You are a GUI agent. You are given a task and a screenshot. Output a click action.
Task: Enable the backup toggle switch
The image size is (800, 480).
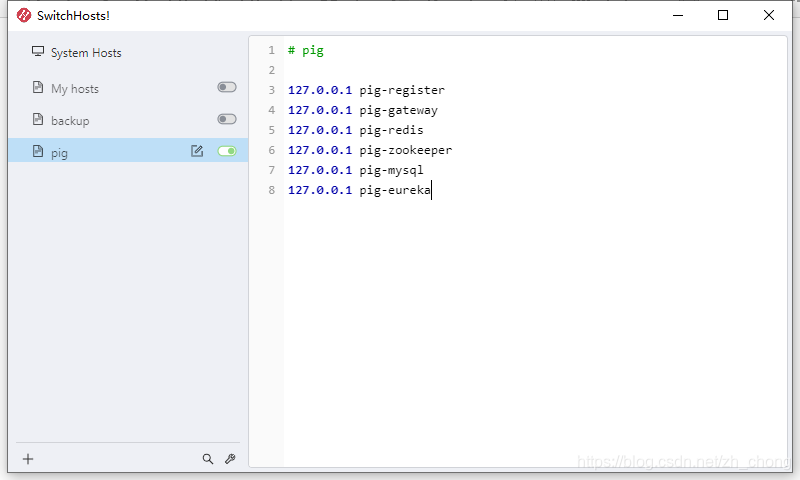click(227, 119)
